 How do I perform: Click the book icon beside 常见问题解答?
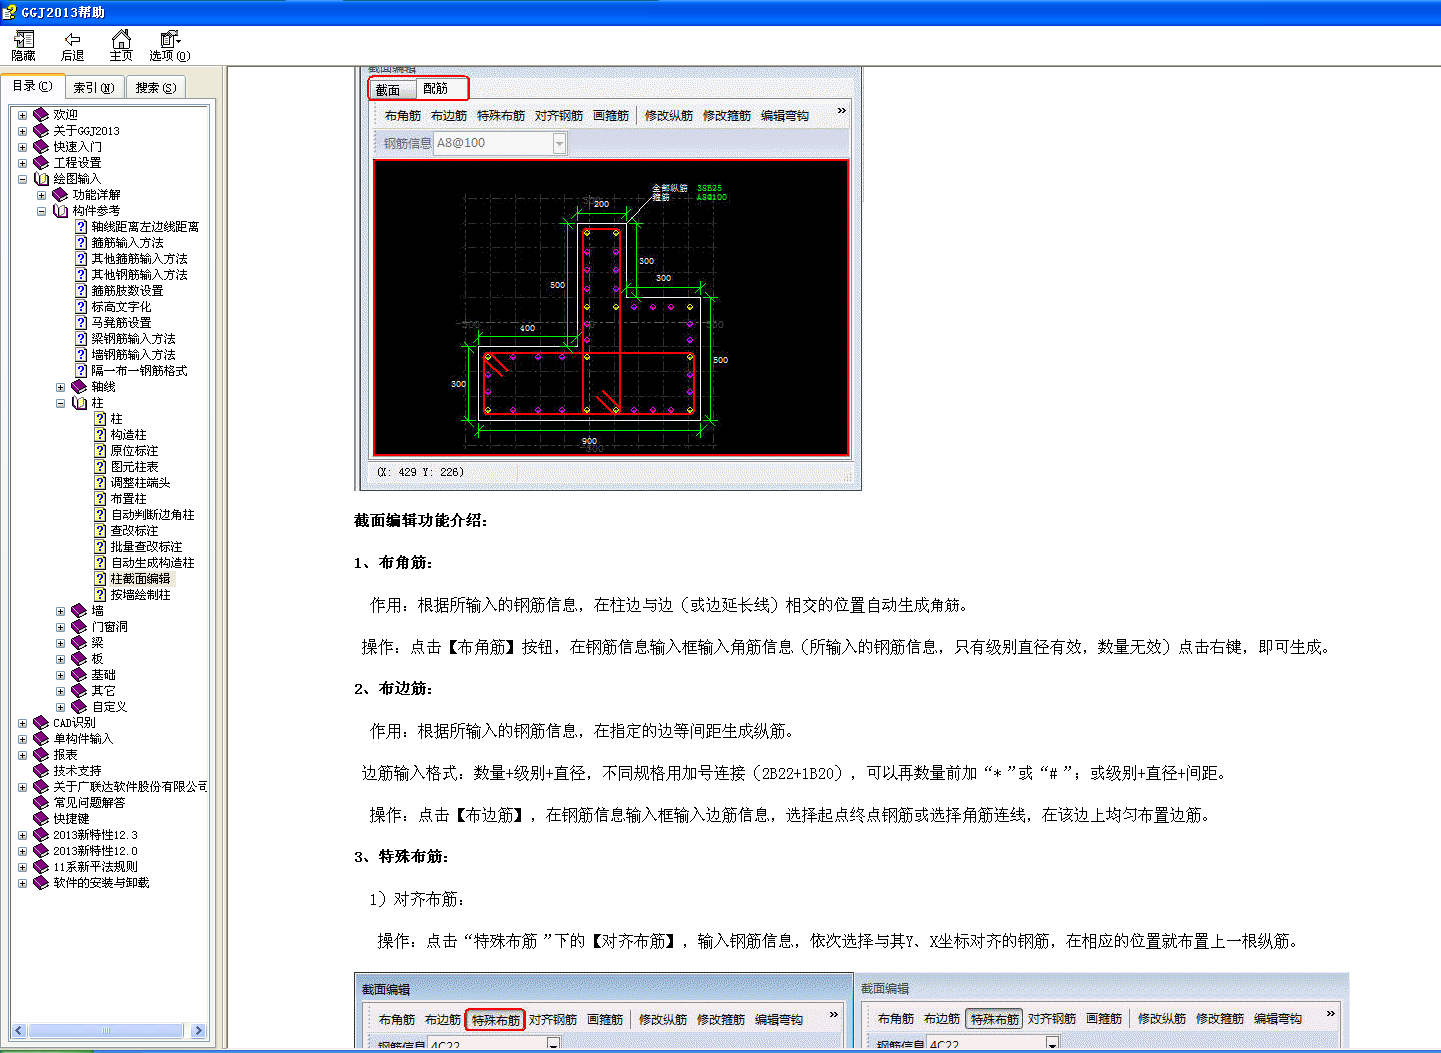[41, 803]
